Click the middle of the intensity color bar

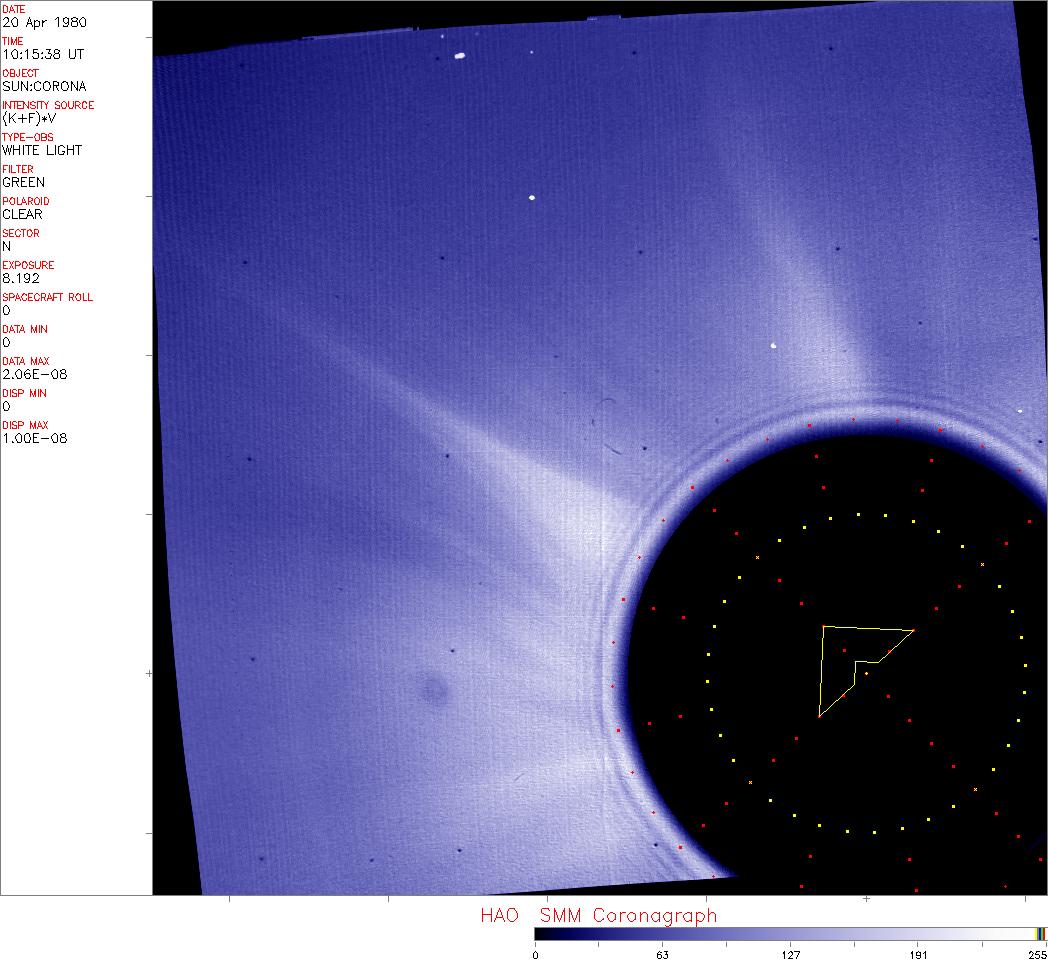coord(790,933)
